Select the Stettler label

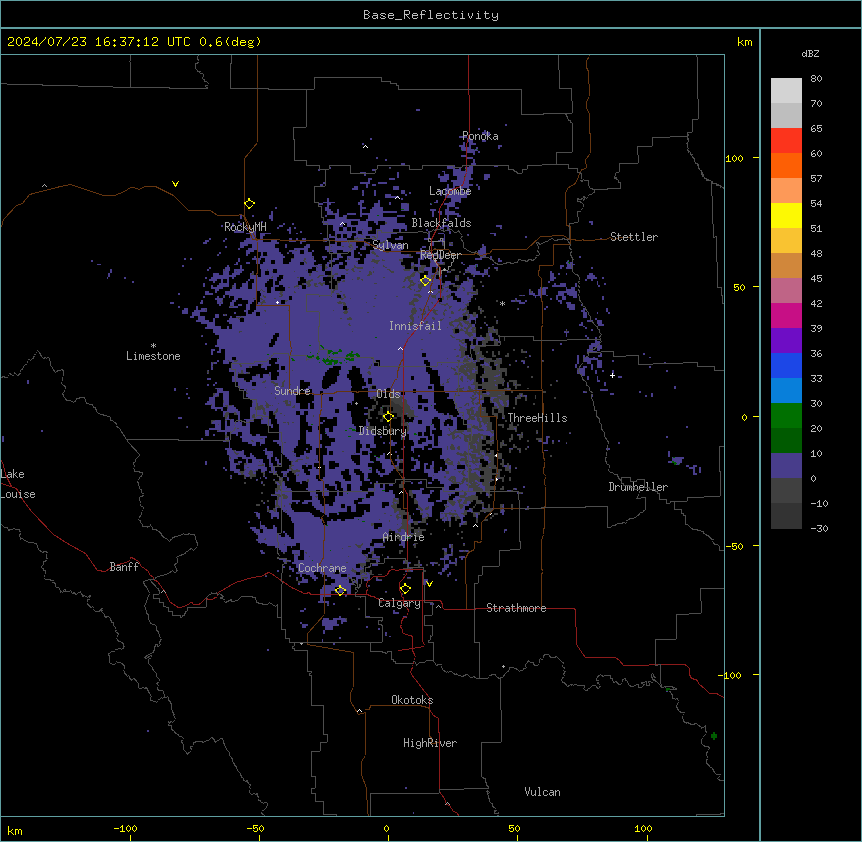[x=634, y=237]
